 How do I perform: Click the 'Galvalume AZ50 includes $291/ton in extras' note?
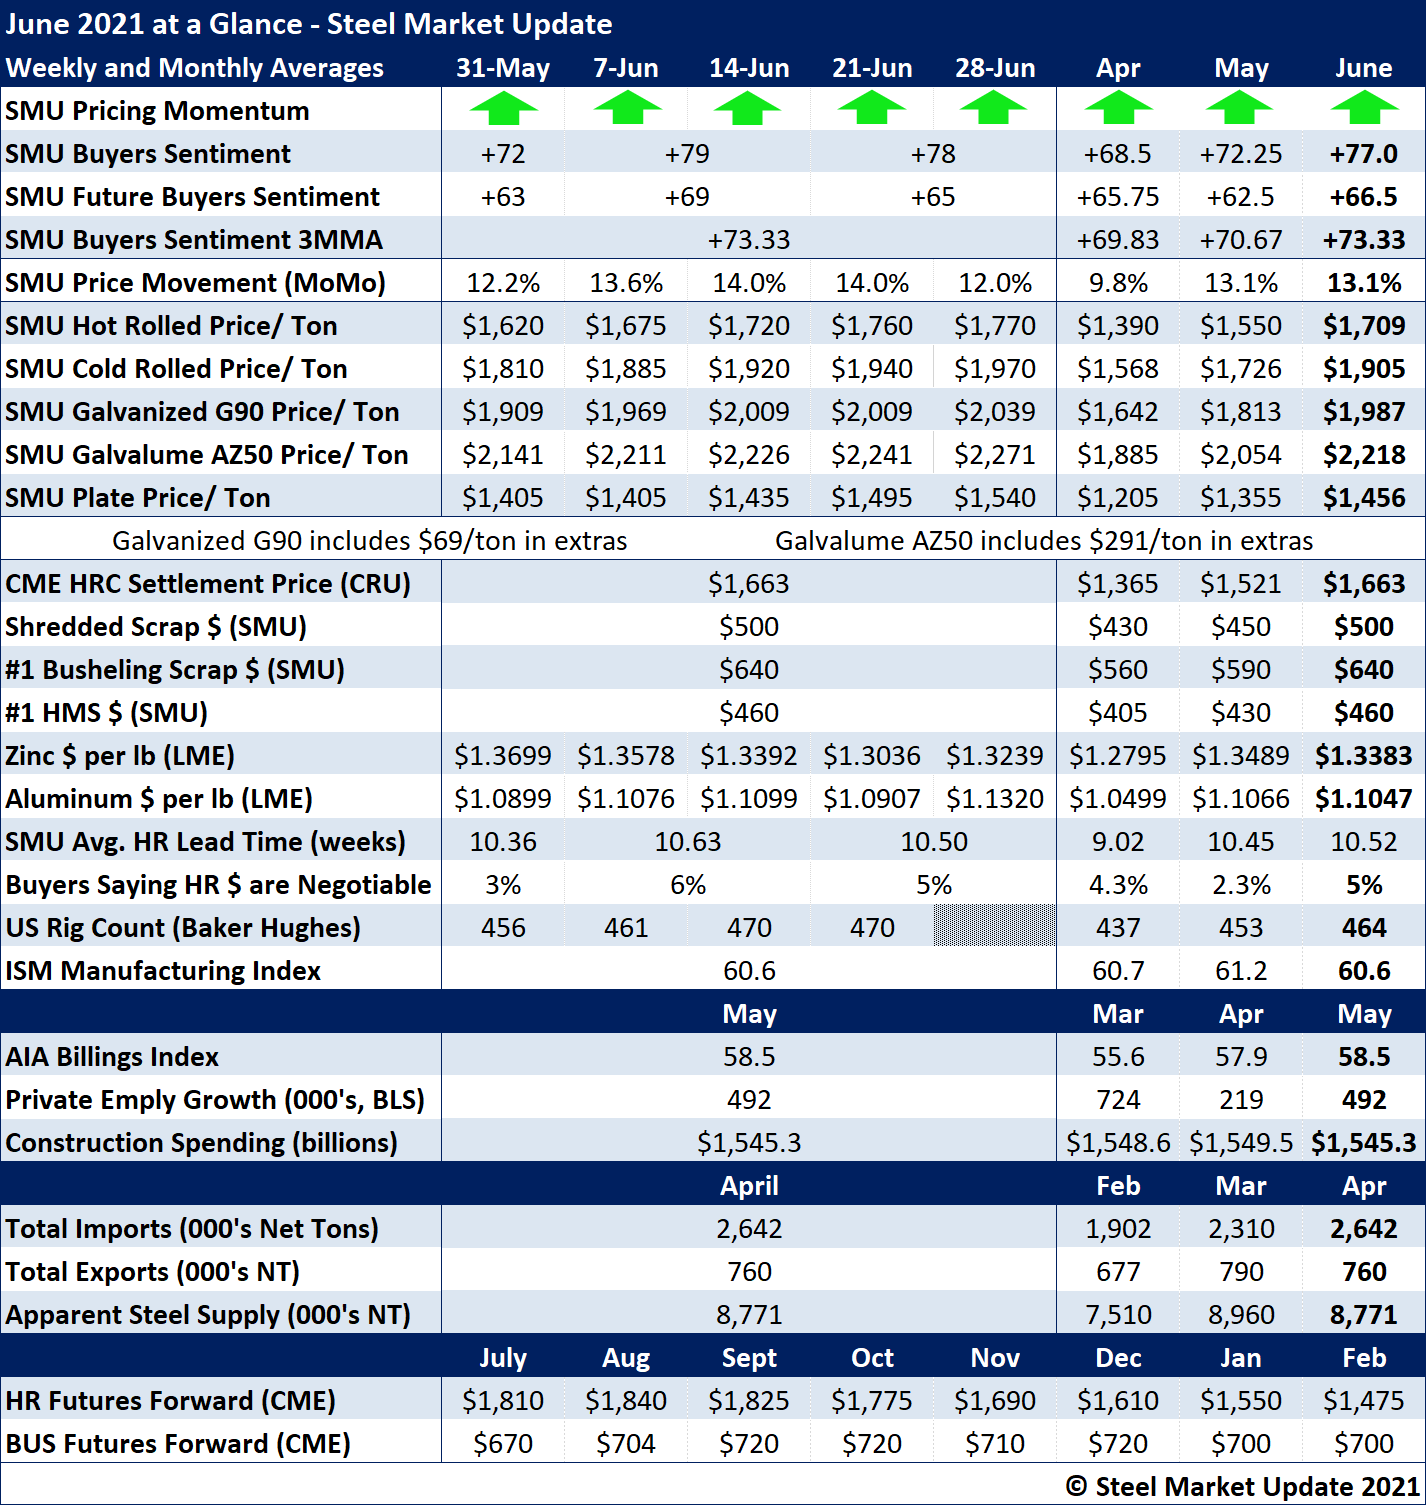1044,541
